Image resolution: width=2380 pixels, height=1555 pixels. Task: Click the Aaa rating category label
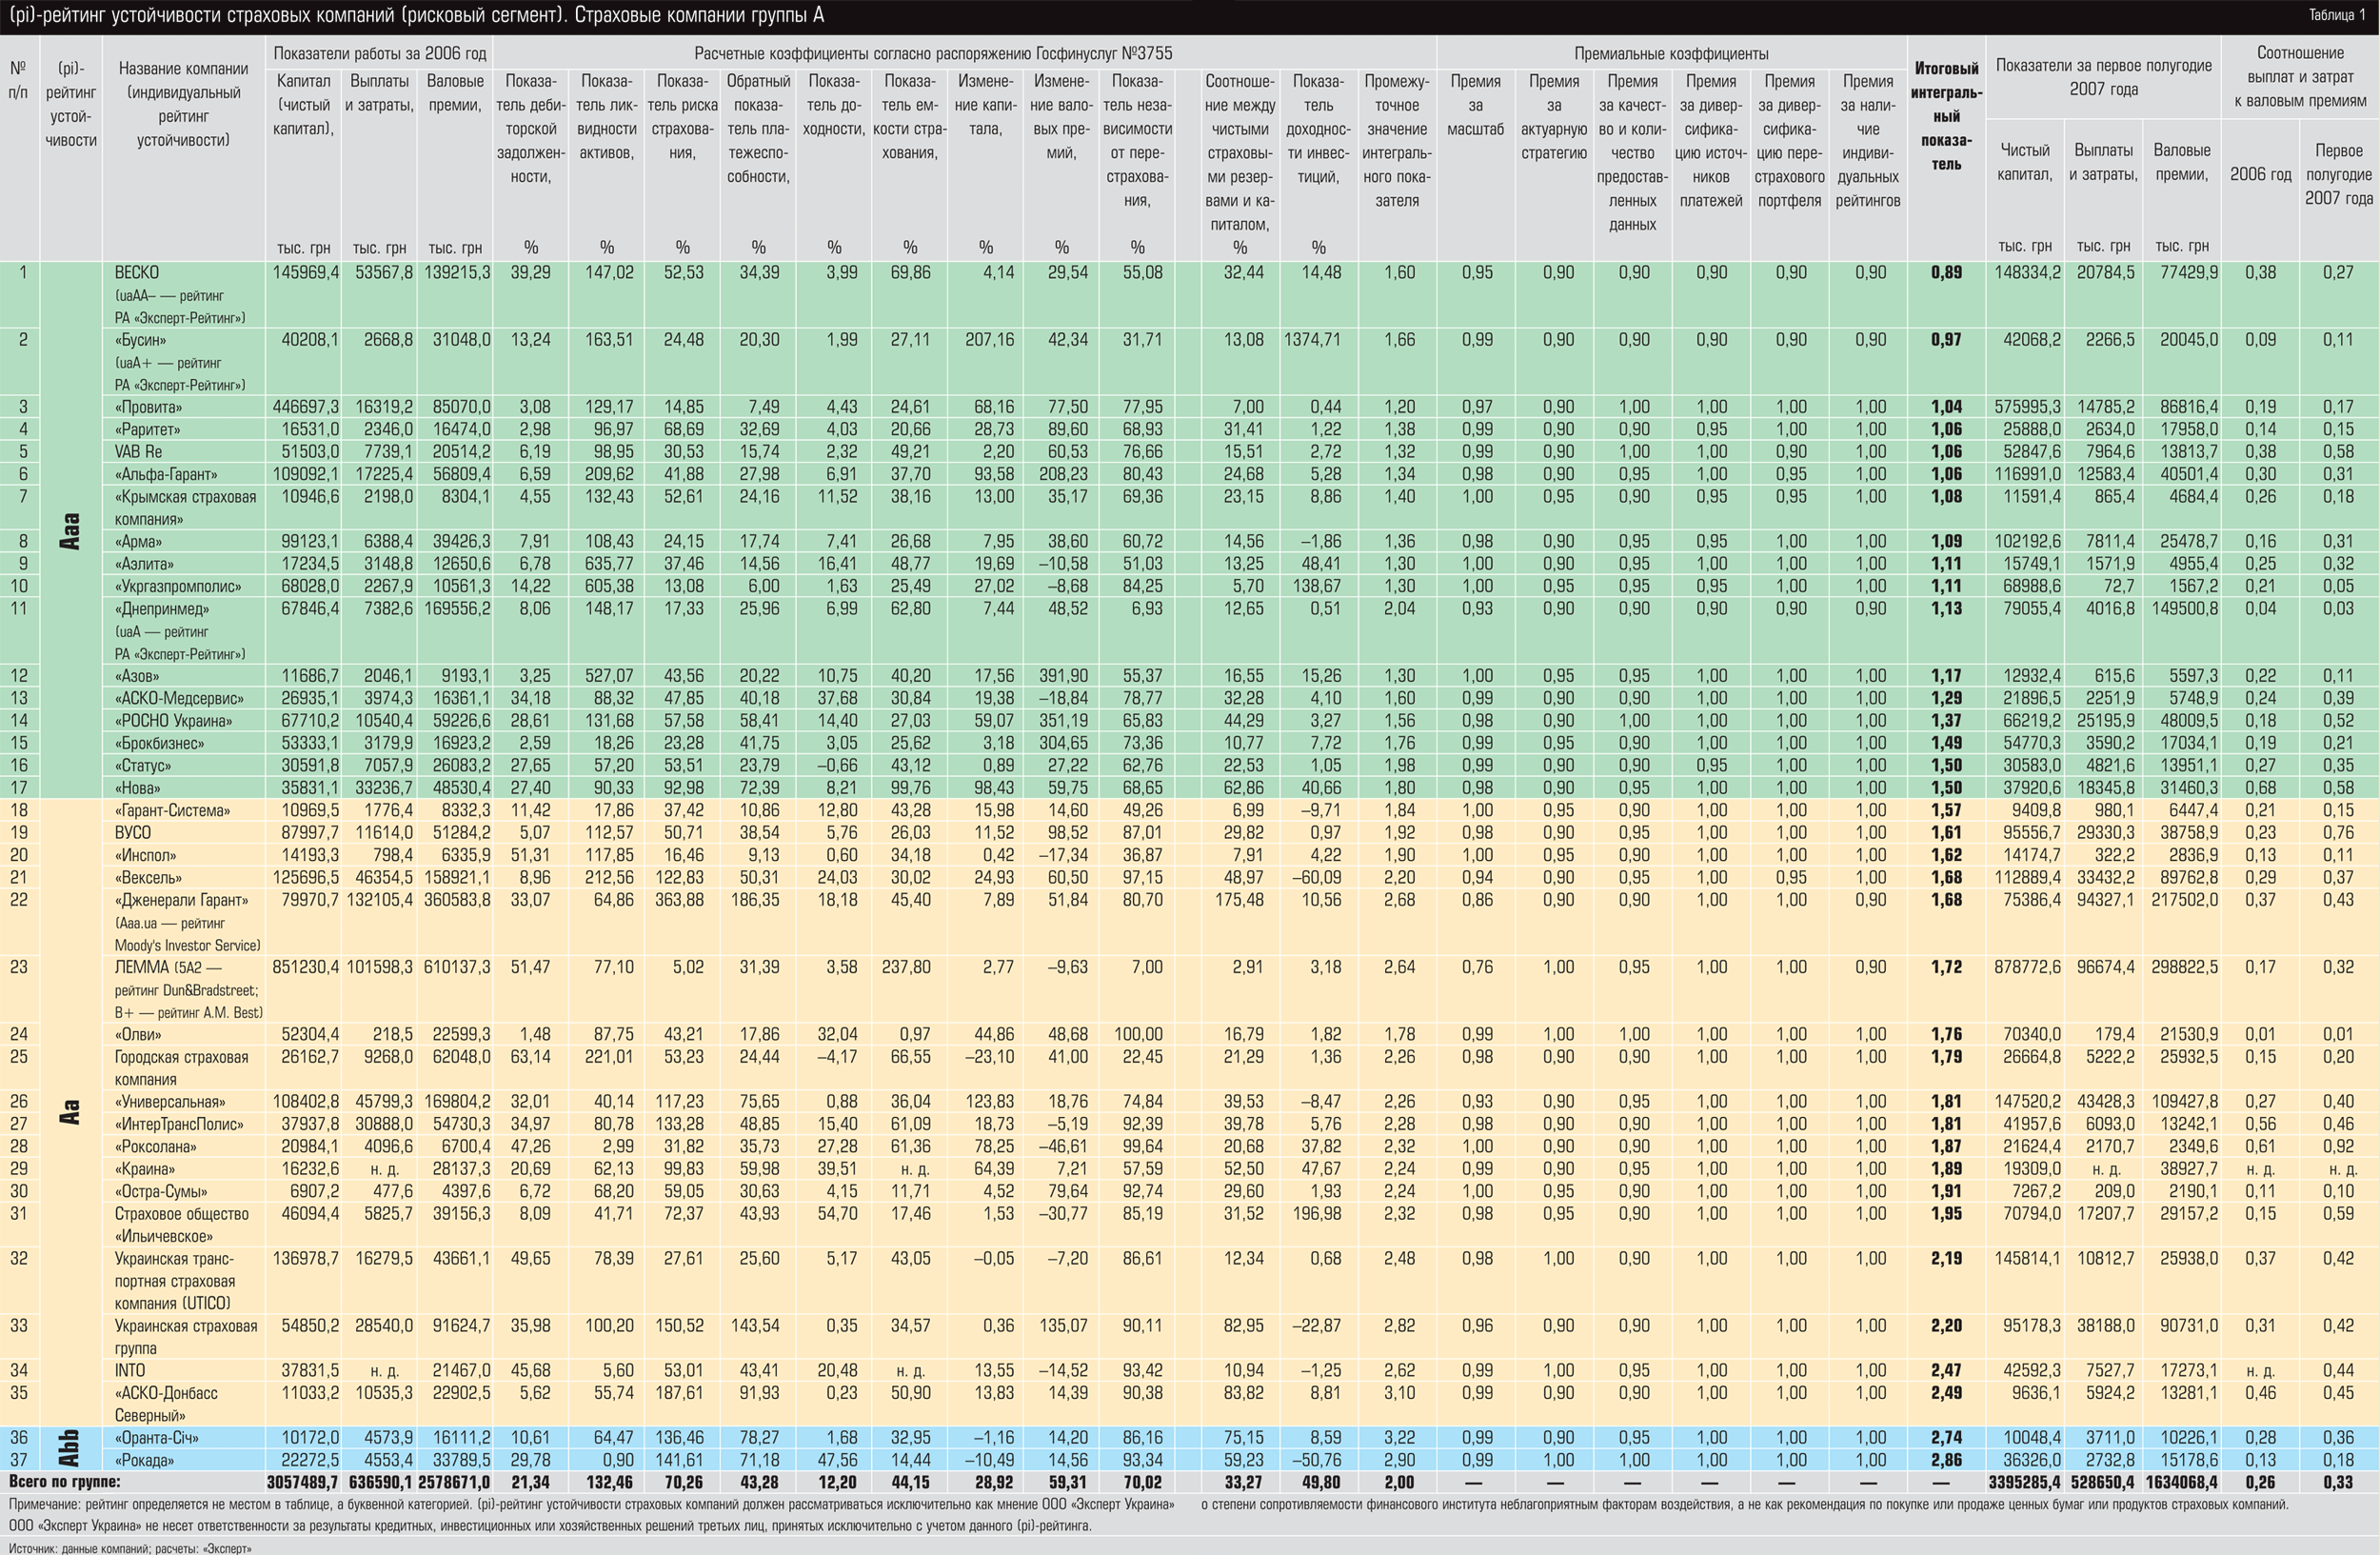pyautogui.click(x=70, y=531)
